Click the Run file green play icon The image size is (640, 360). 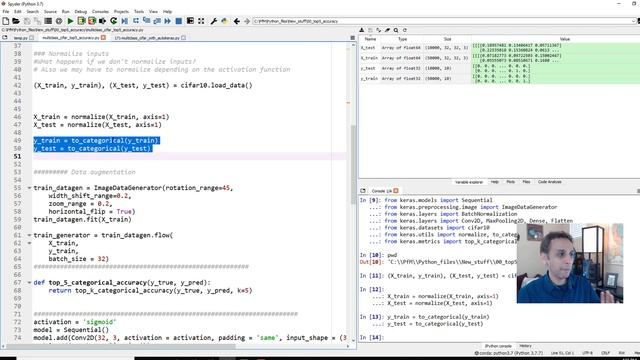[70, 21]
